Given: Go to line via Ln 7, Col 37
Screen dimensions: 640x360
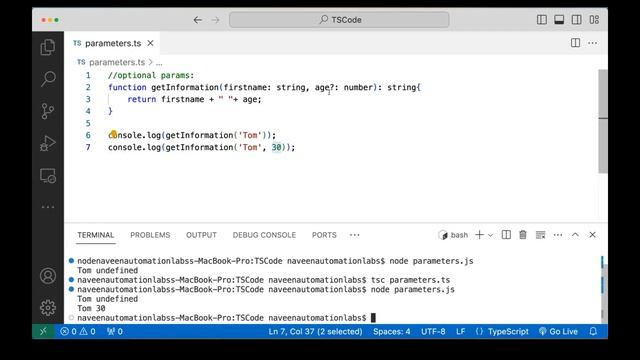Looking at the screenshot, I should [315, 331].
